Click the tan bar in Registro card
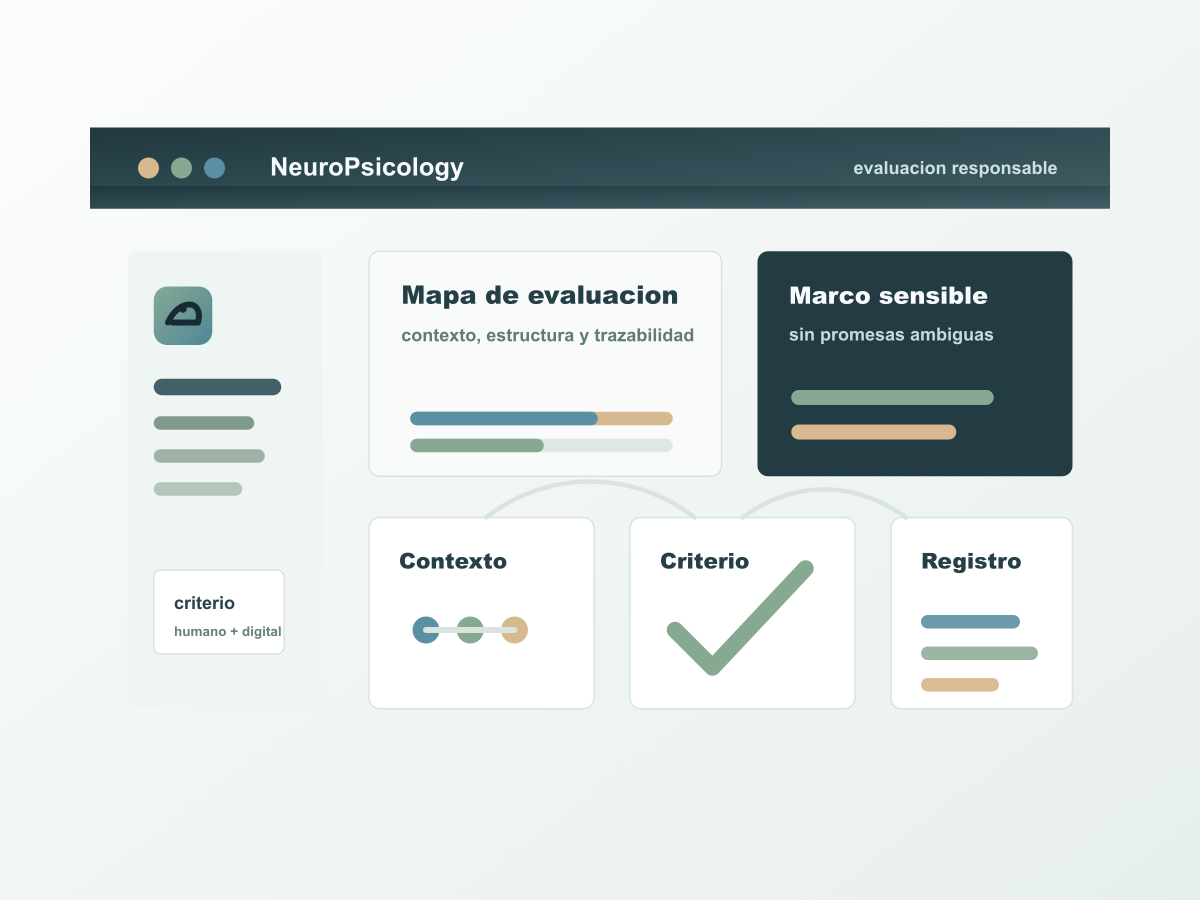 tap(960, 685)
